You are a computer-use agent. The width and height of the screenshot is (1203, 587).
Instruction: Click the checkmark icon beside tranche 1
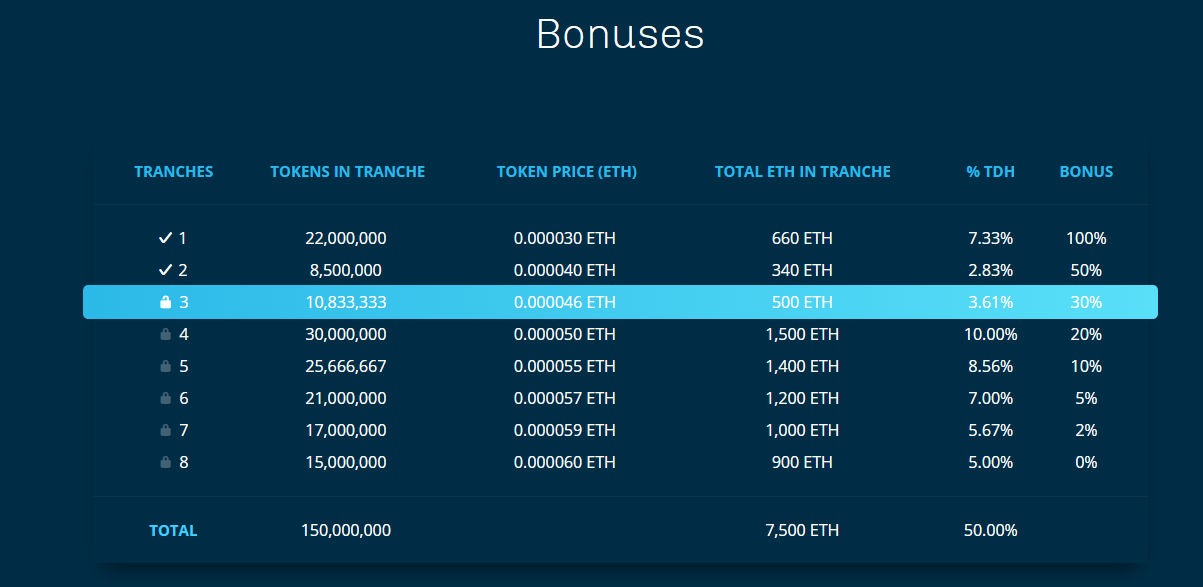[166, 238]
